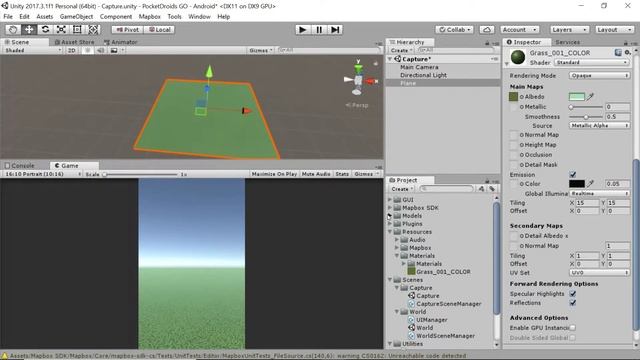Collapse the Resources folder
Screen dimensions: 640x360
[x=390, y=232]
